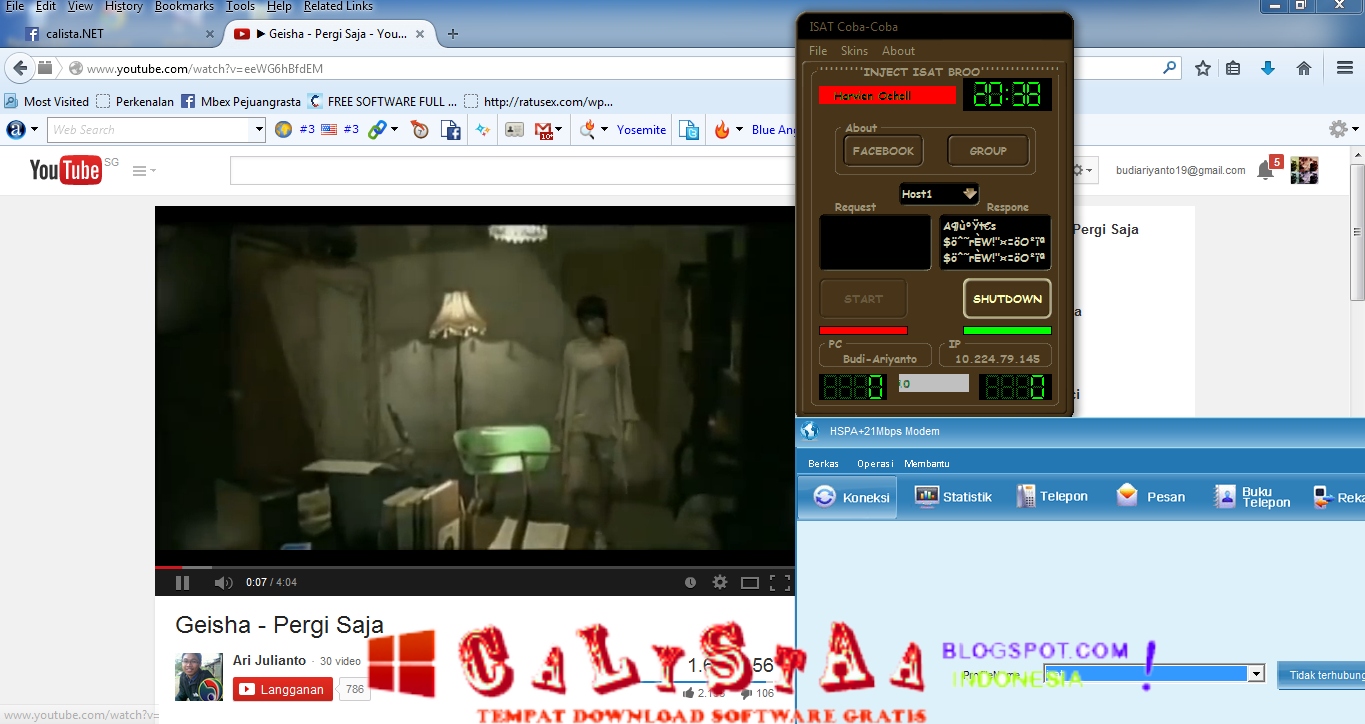
Task: Go back with the browser back arrow
Action: pos(19,69)
